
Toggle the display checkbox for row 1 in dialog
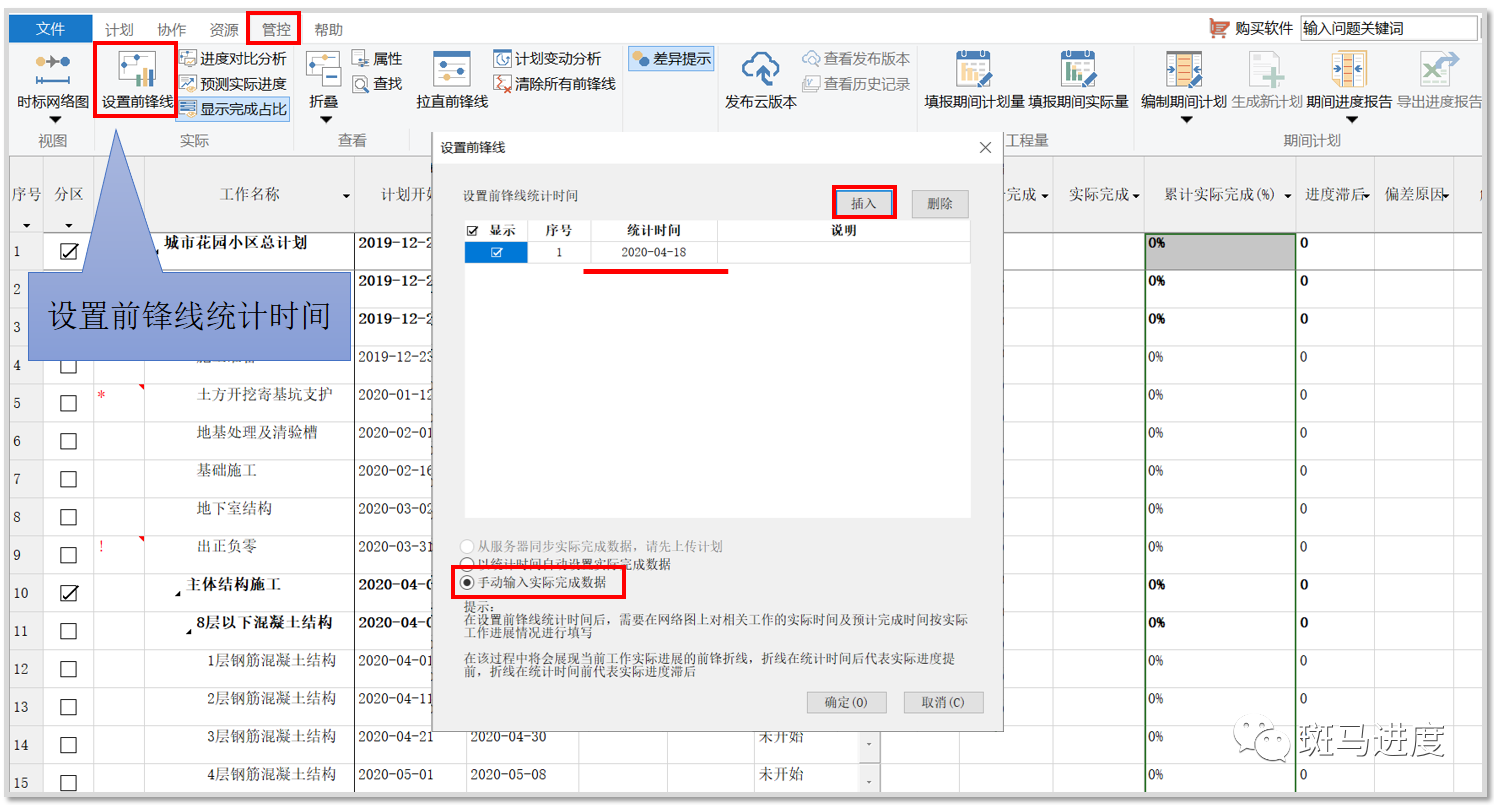pyautogui.click(x=497, y=253)
